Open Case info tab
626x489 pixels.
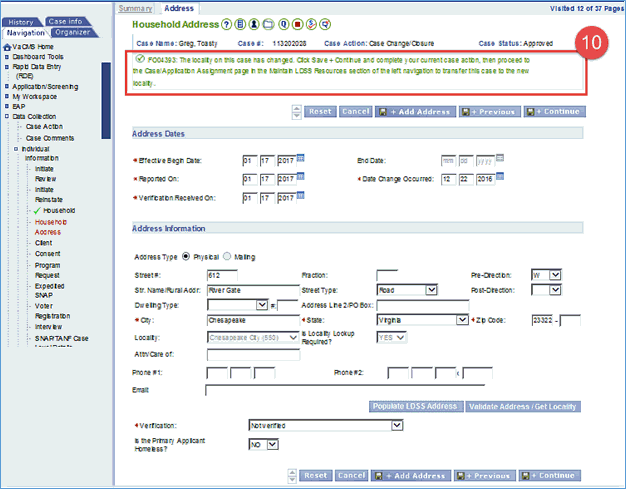[66, 22]
